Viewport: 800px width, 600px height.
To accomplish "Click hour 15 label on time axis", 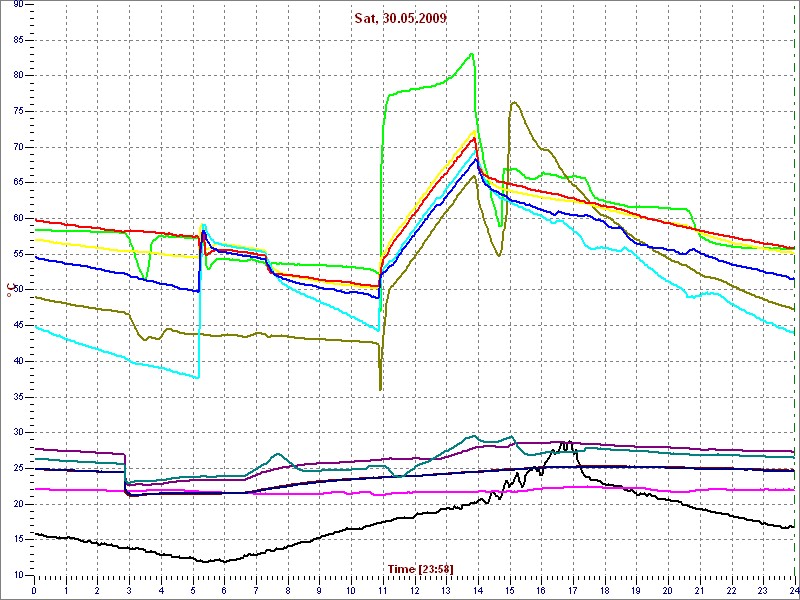I will pos(509,591).
